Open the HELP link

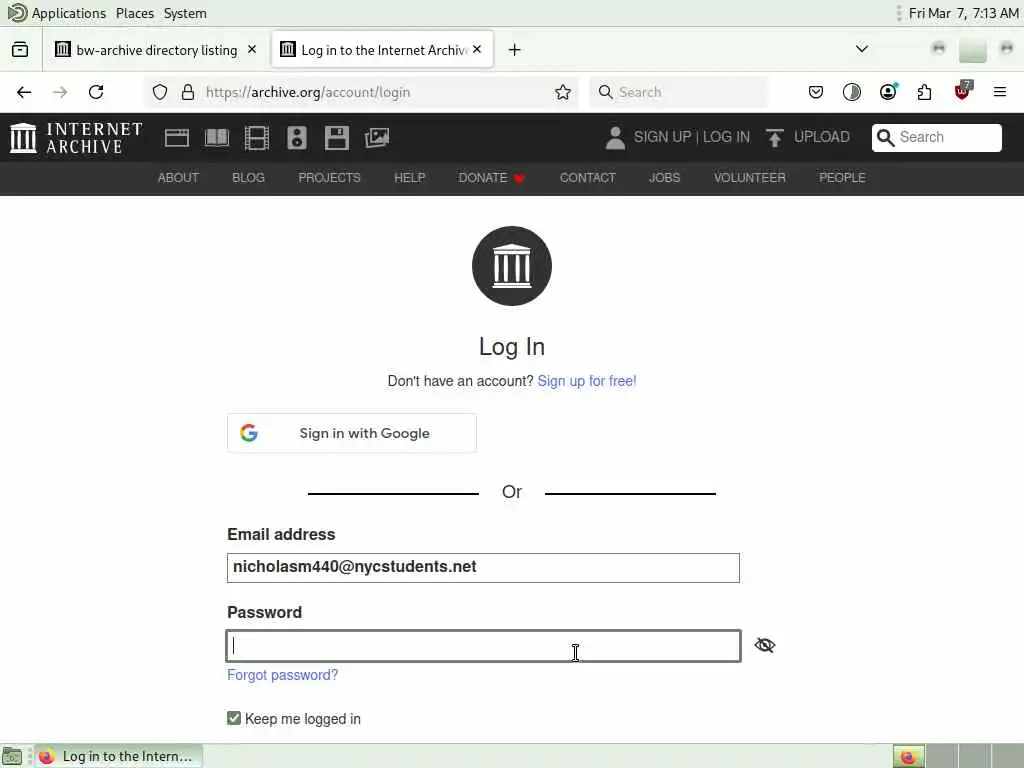pyautogui.click(x=409, y=178)
